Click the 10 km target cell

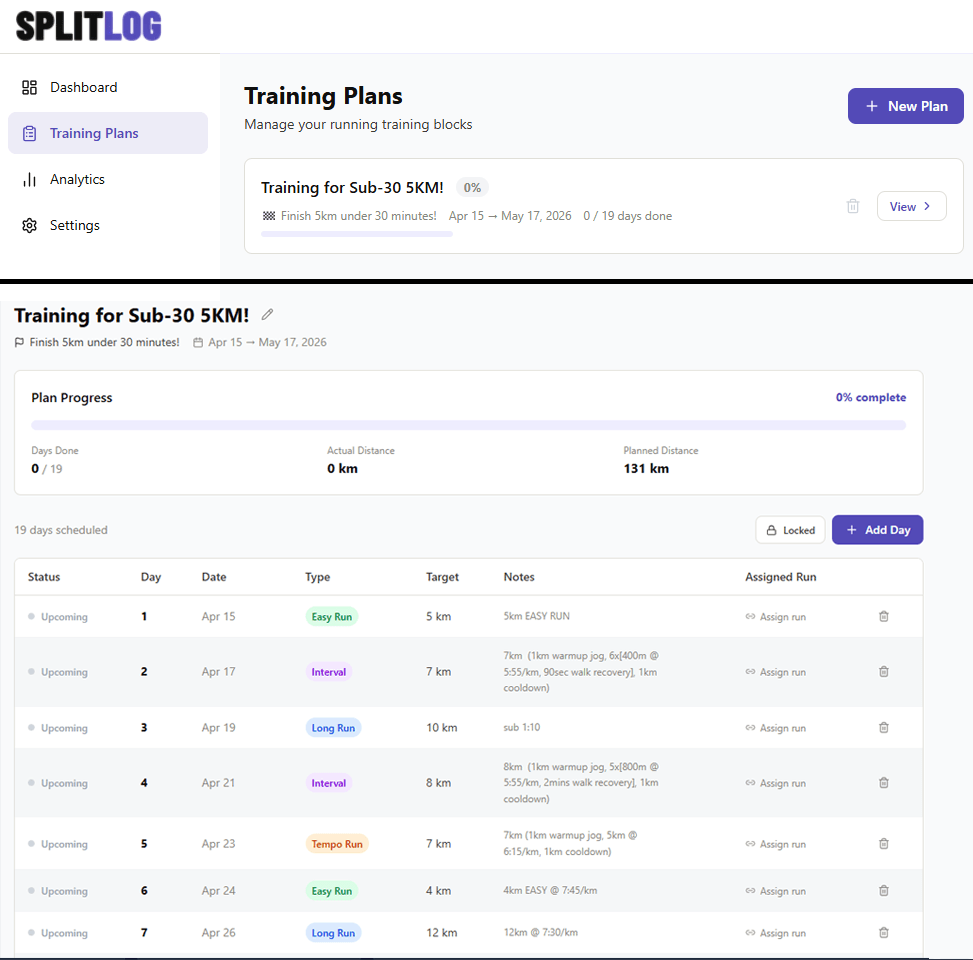click(441, 727)
